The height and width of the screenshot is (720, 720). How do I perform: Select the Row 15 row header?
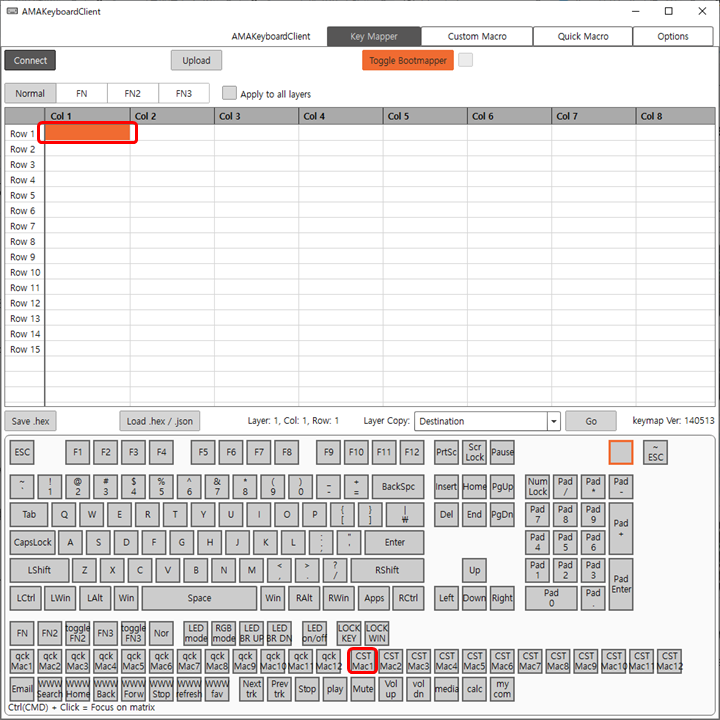coord(25,349)
